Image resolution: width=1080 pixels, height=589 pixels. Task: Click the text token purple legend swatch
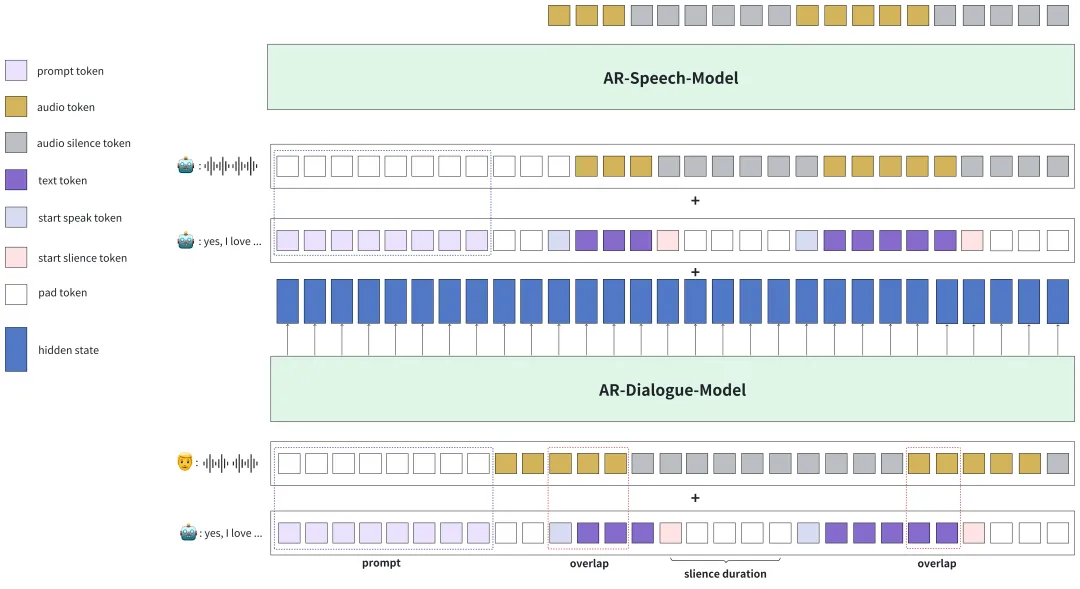click(x=16, y=180)
